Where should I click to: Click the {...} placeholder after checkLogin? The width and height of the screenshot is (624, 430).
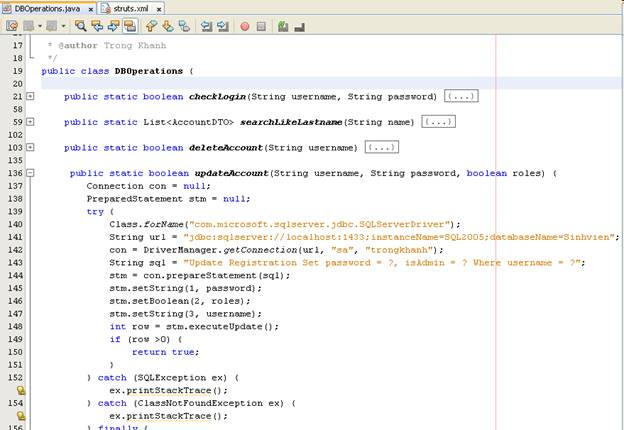coord(461,96)
